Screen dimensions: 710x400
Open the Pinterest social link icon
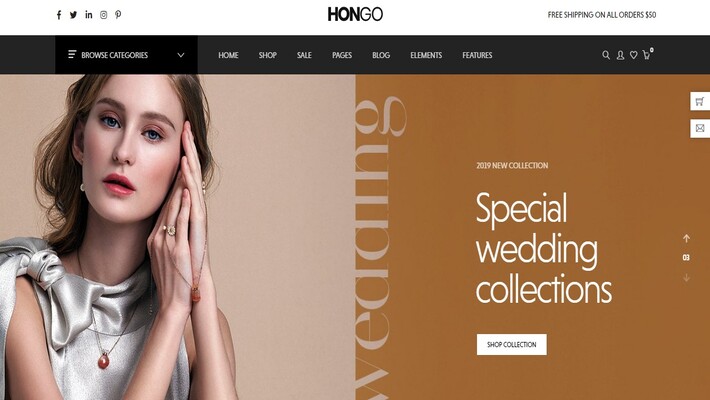pos(118,14)
